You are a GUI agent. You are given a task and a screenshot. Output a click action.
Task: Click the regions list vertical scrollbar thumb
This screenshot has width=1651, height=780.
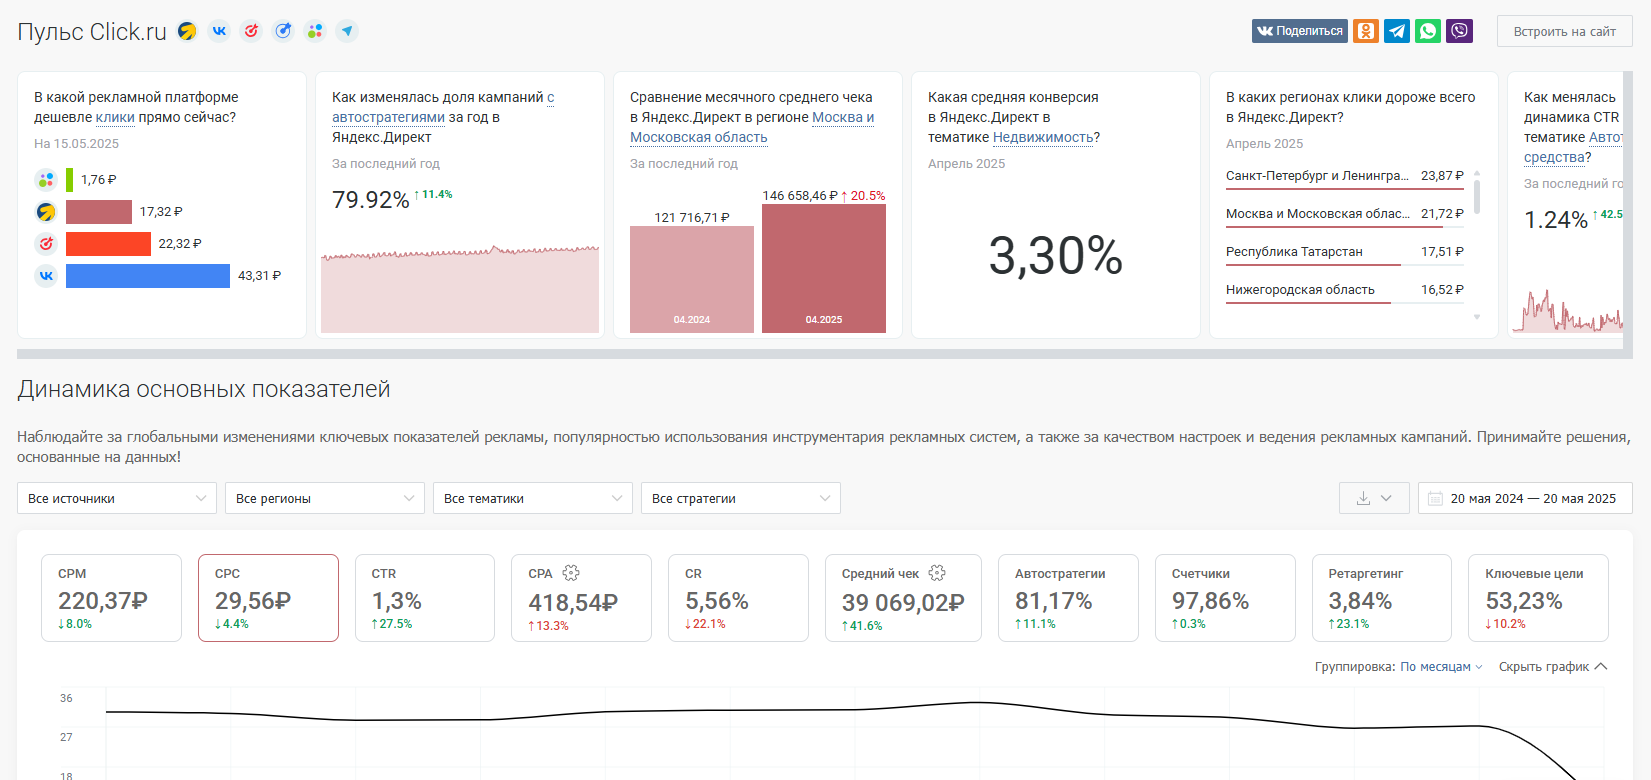1477,196
